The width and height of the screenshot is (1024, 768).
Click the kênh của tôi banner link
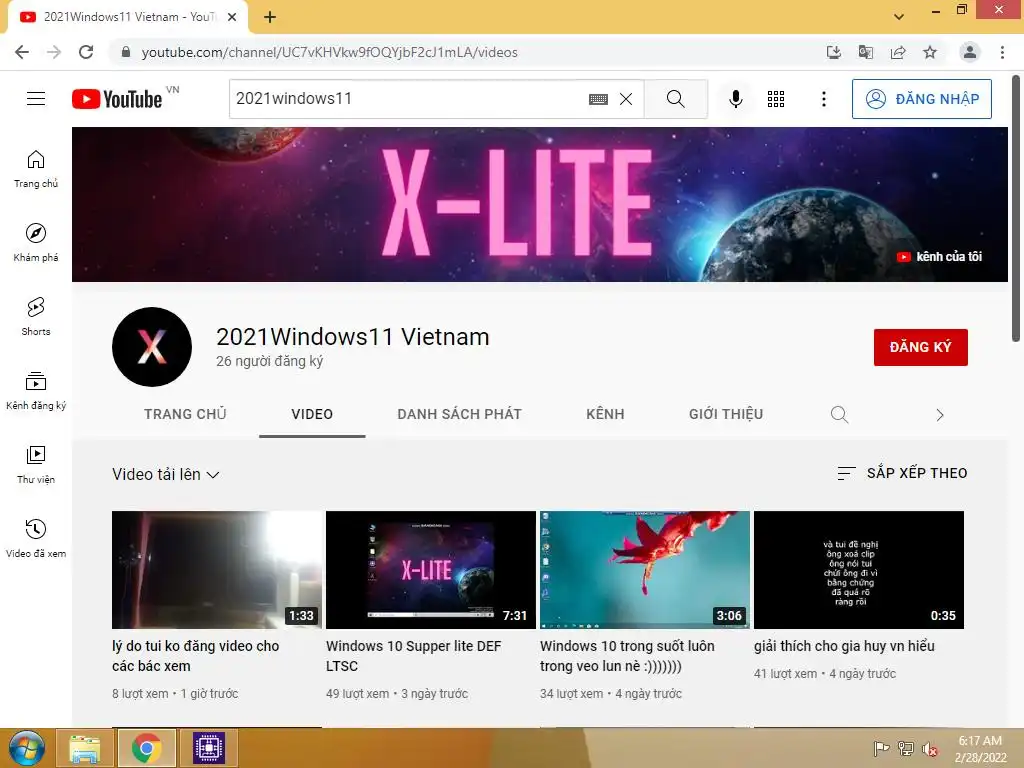point(939,257)
